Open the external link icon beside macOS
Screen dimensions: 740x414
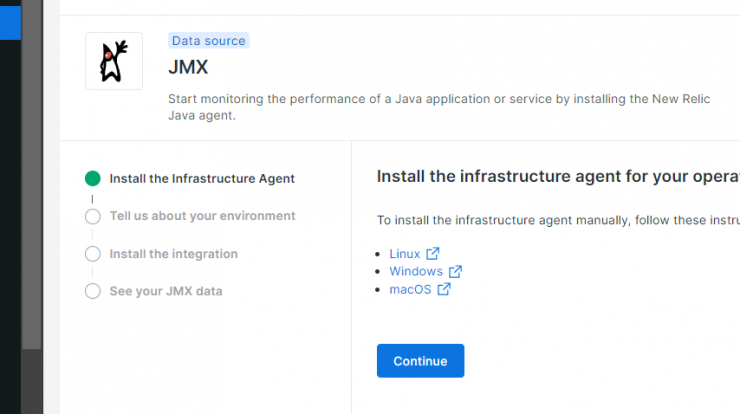coord(444,289)
